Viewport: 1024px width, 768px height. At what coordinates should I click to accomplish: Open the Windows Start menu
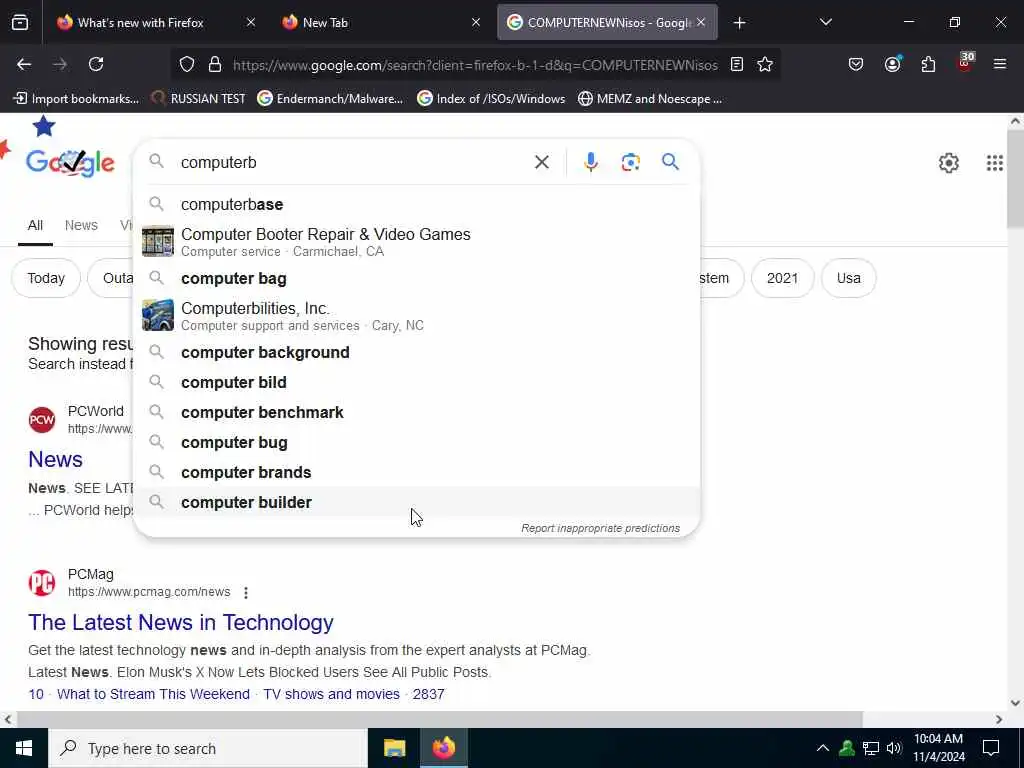[x=24, y=748]
